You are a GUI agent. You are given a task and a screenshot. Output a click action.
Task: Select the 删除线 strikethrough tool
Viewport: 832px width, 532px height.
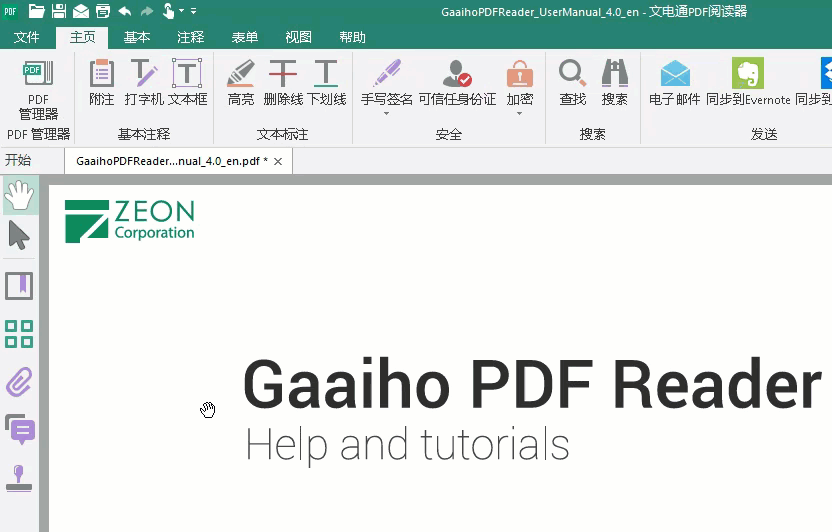coord(283,82)
